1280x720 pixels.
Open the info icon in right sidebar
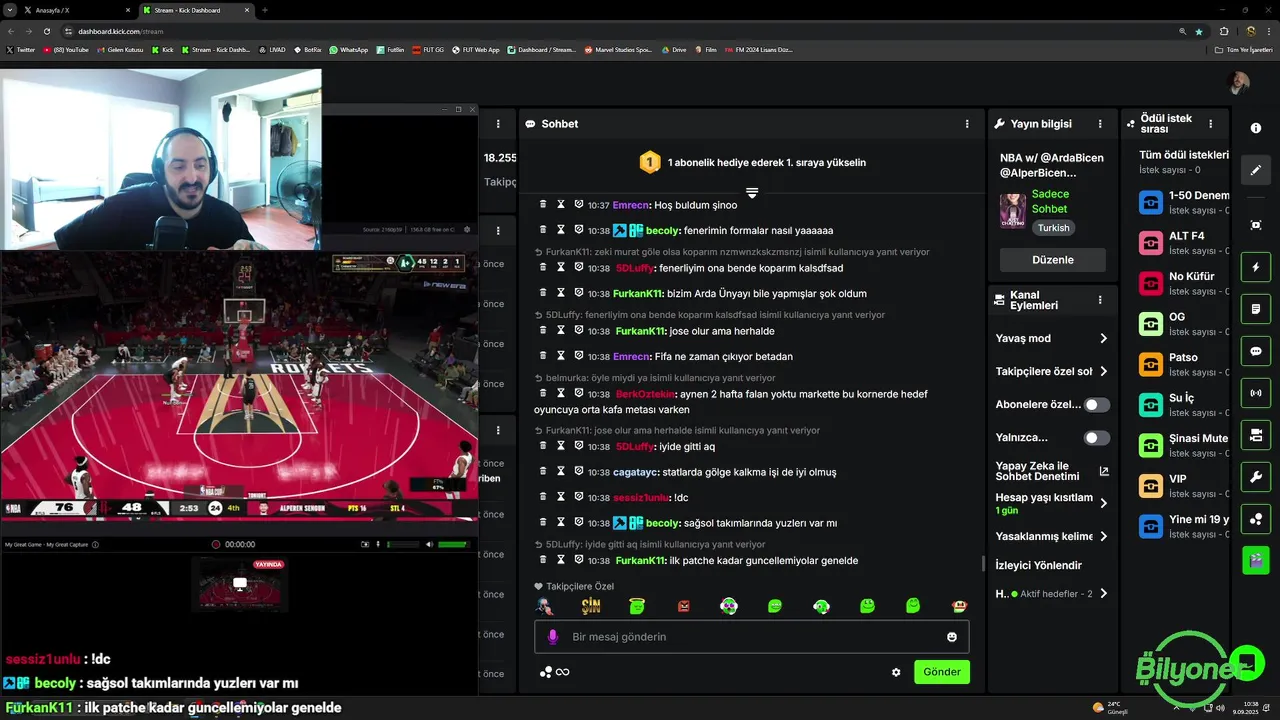pos(1256,128)
